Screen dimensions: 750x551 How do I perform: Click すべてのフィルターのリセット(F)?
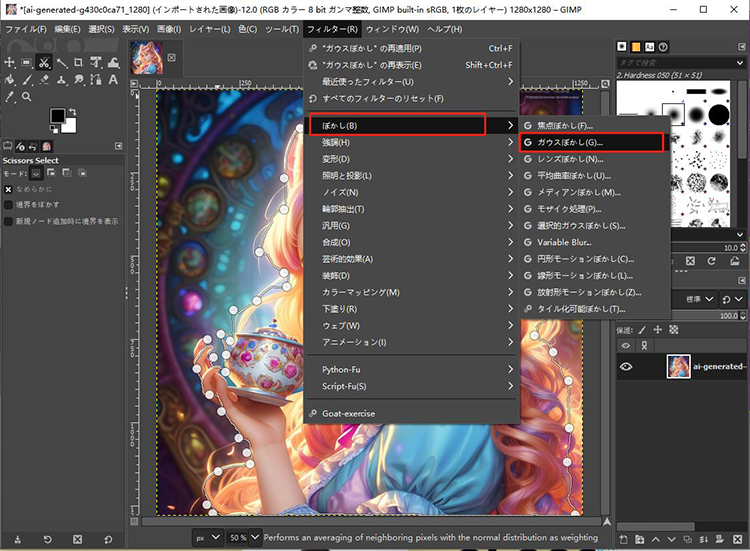click(x=411, y=99)
